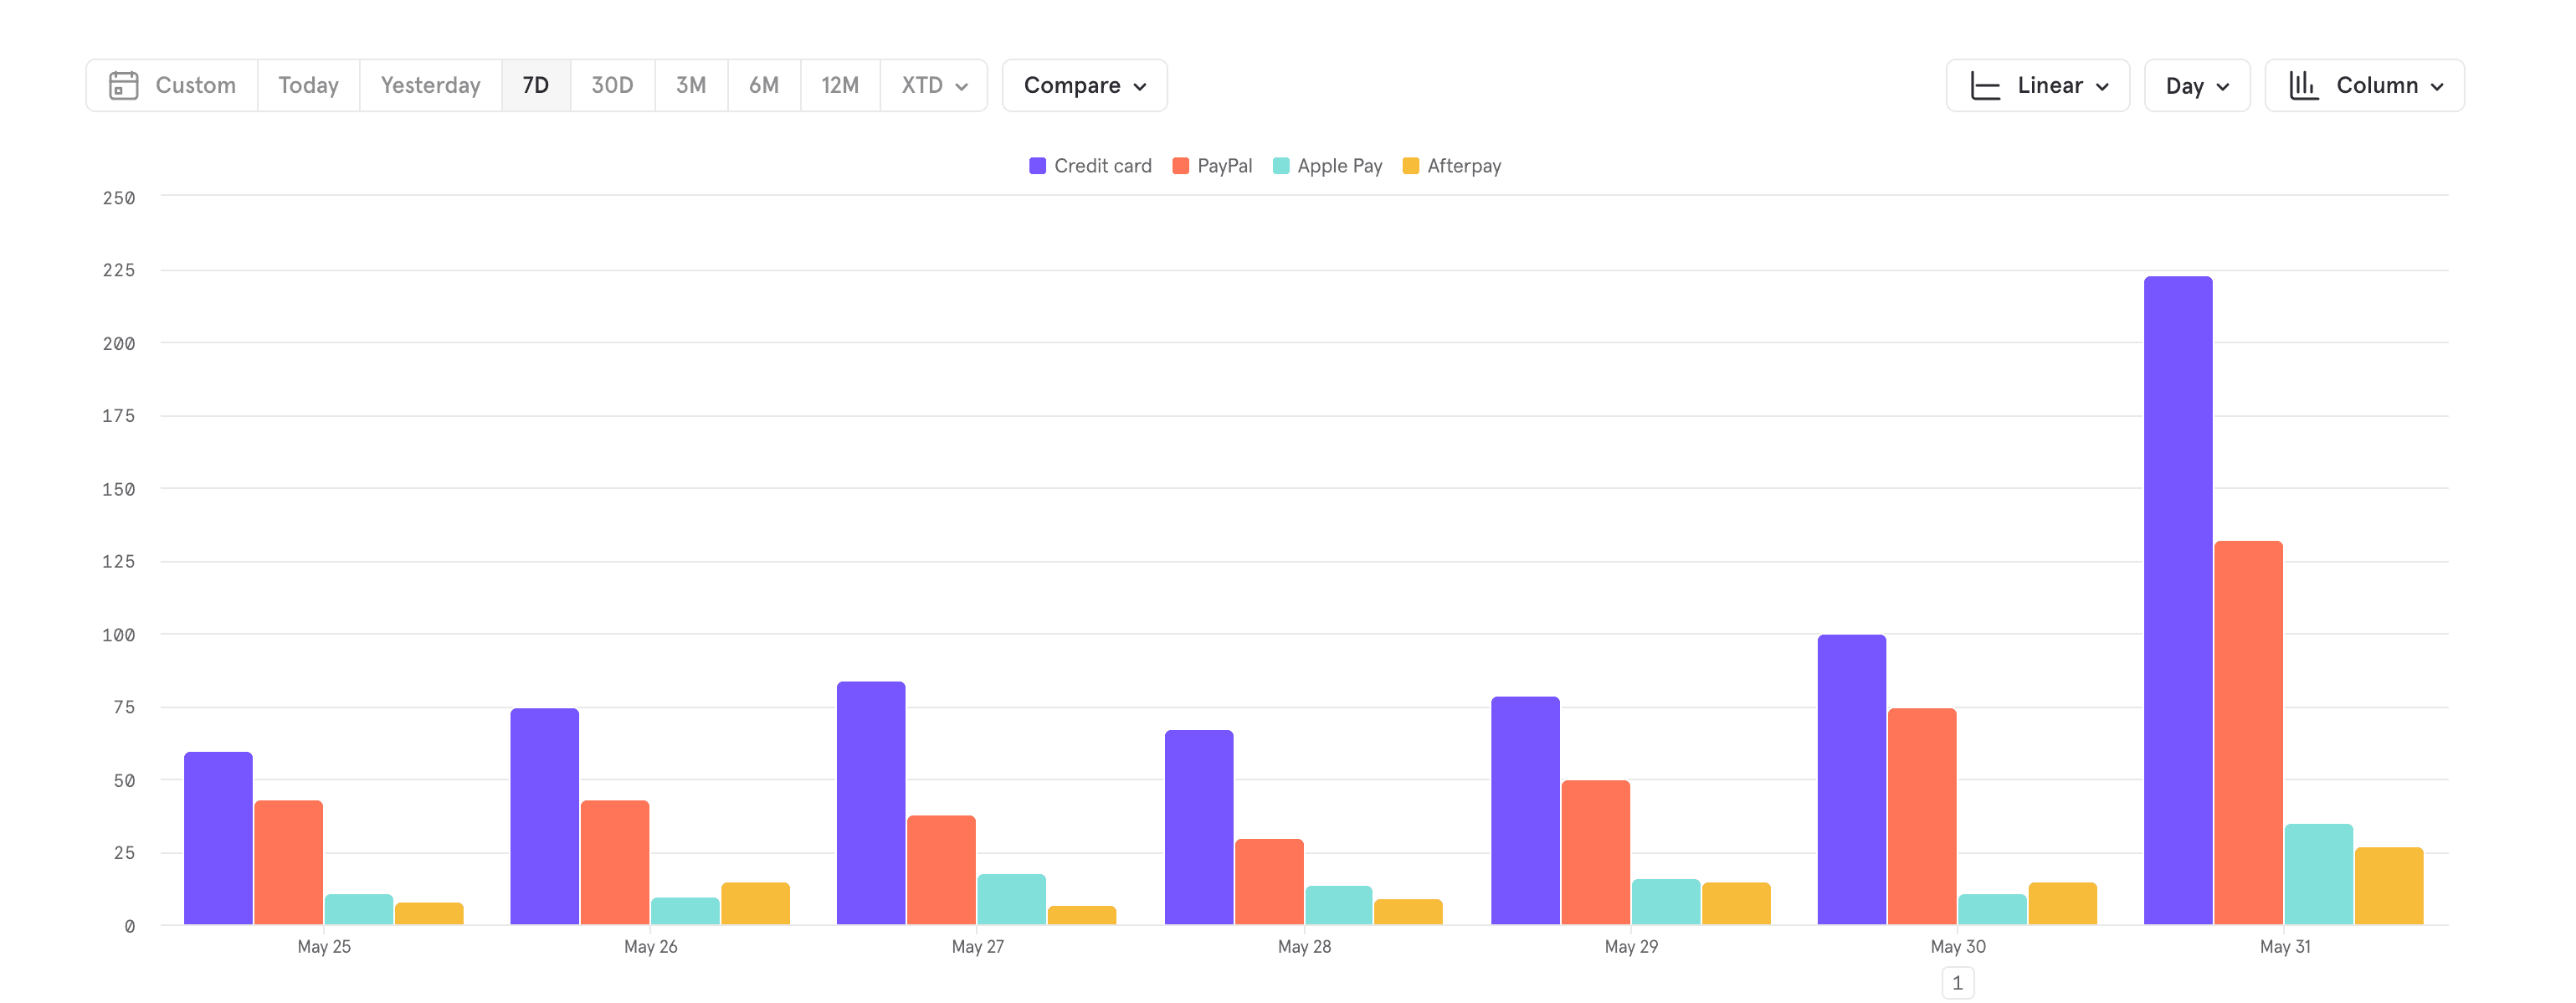
Task: Select the Yesterday date range tab
Action: [429, 85]
